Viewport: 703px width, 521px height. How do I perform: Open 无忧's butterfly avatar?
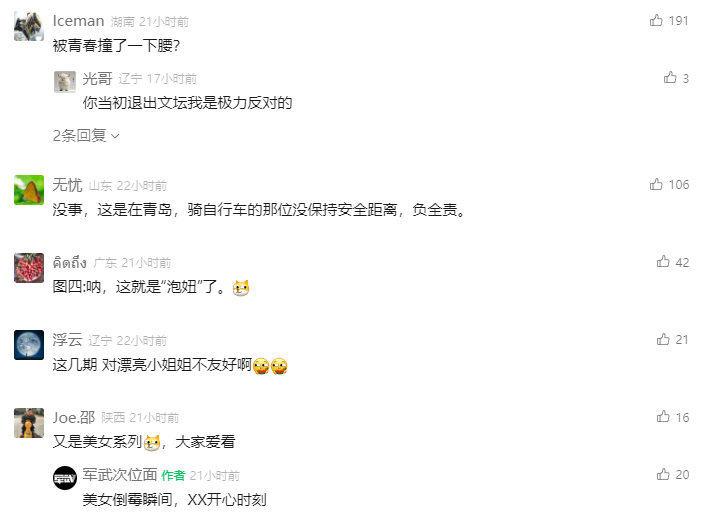(x=29, y=190)
